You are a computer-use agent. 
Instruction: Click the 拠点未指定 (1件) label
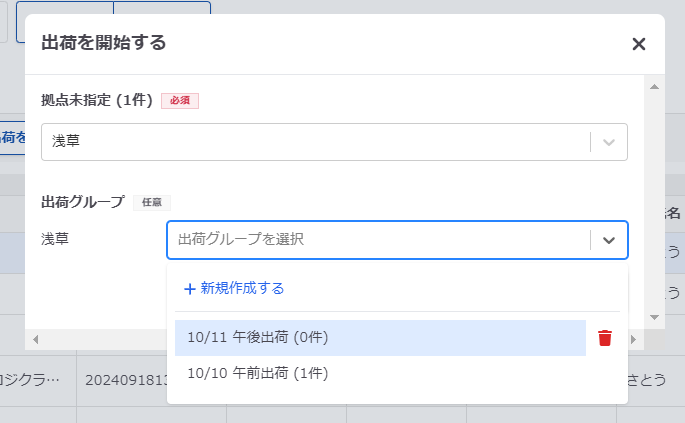(x=97, y=100)
